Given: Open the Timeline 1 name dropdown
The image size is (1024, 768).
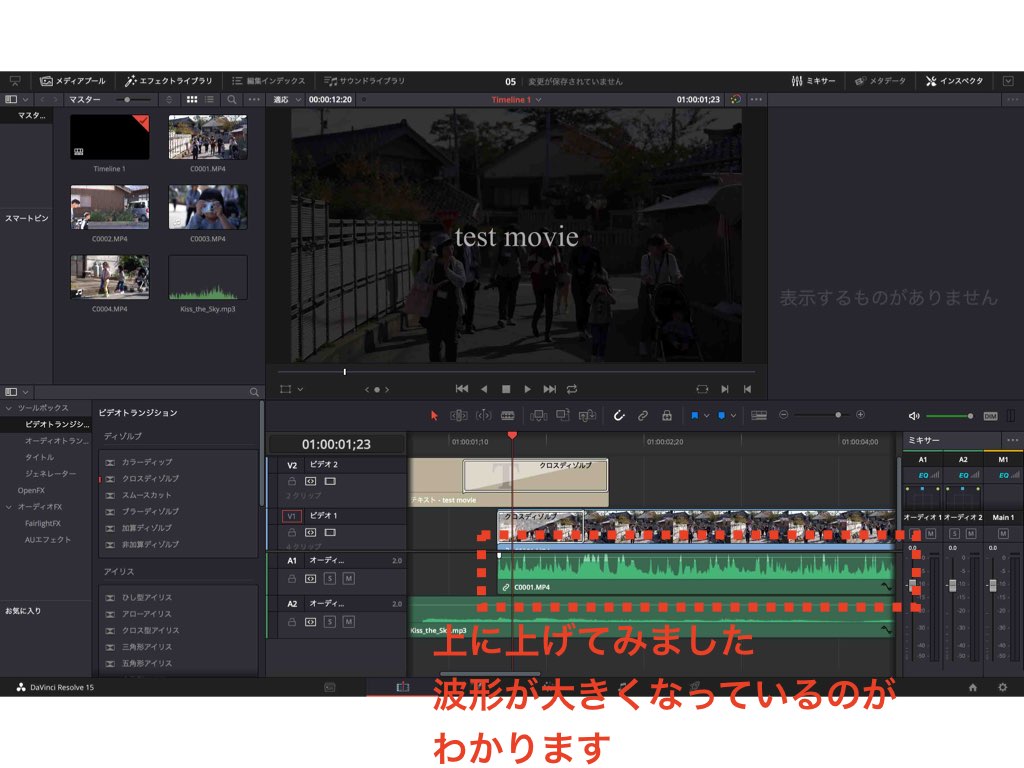Looking at the screenshot, I should [516, 99].
